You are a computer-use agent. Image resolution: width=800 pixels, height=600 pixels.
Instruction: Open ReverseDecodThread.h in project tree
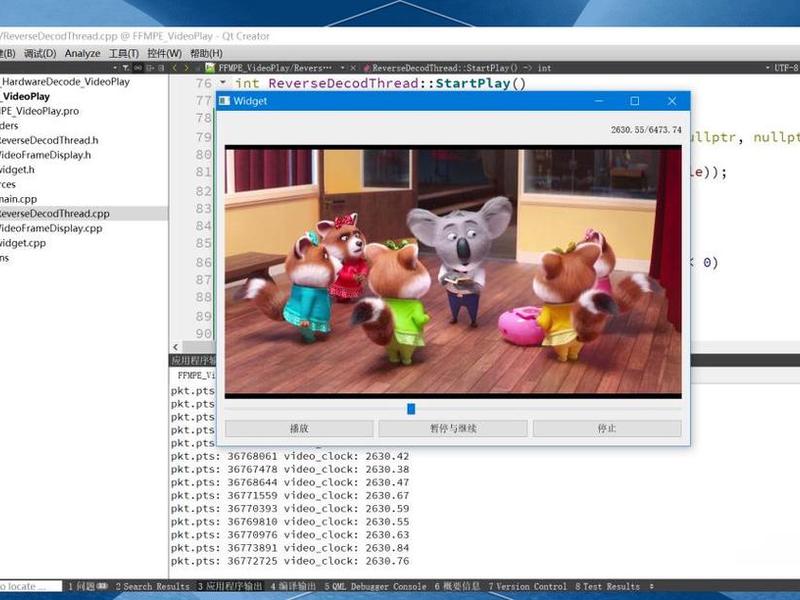tap(49, 140)
